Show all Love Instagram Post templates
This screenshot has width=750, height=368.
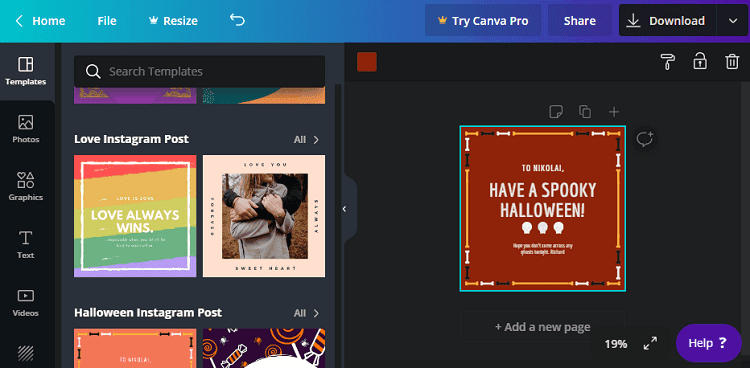coord(307,139)
